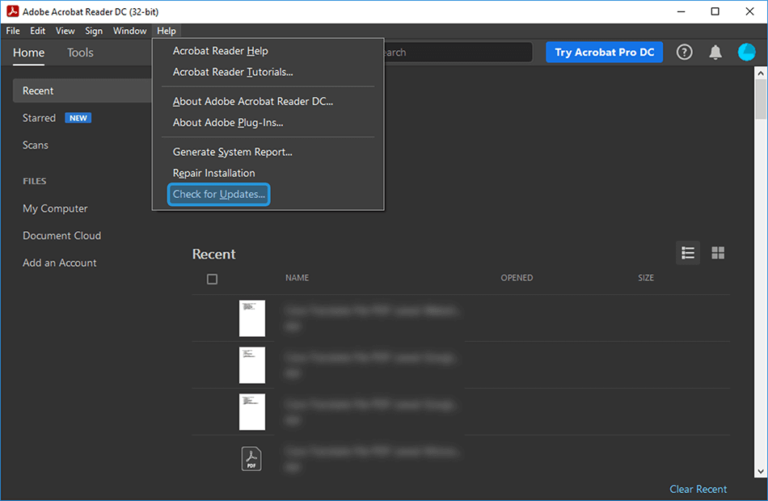Click inside the search field
The width and height of the screenshot is (768, 501).
tap(458, 52)
